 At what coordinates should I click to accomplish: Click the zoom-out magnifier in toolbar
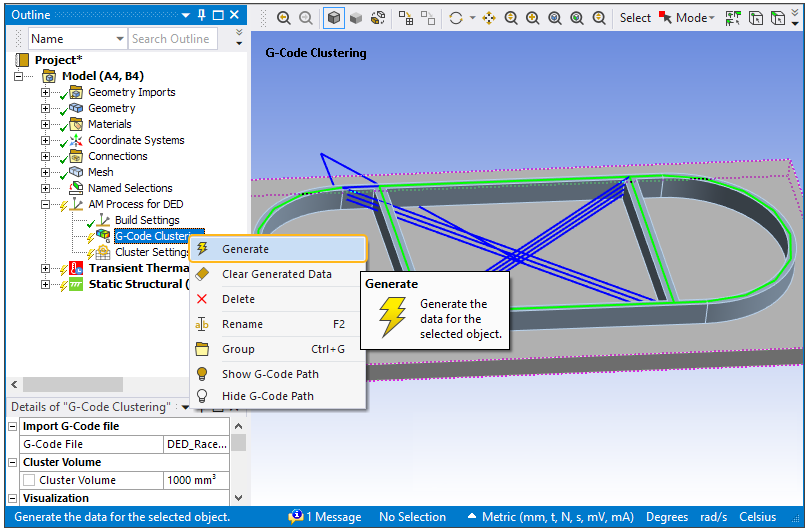click(x=511, y=18)
